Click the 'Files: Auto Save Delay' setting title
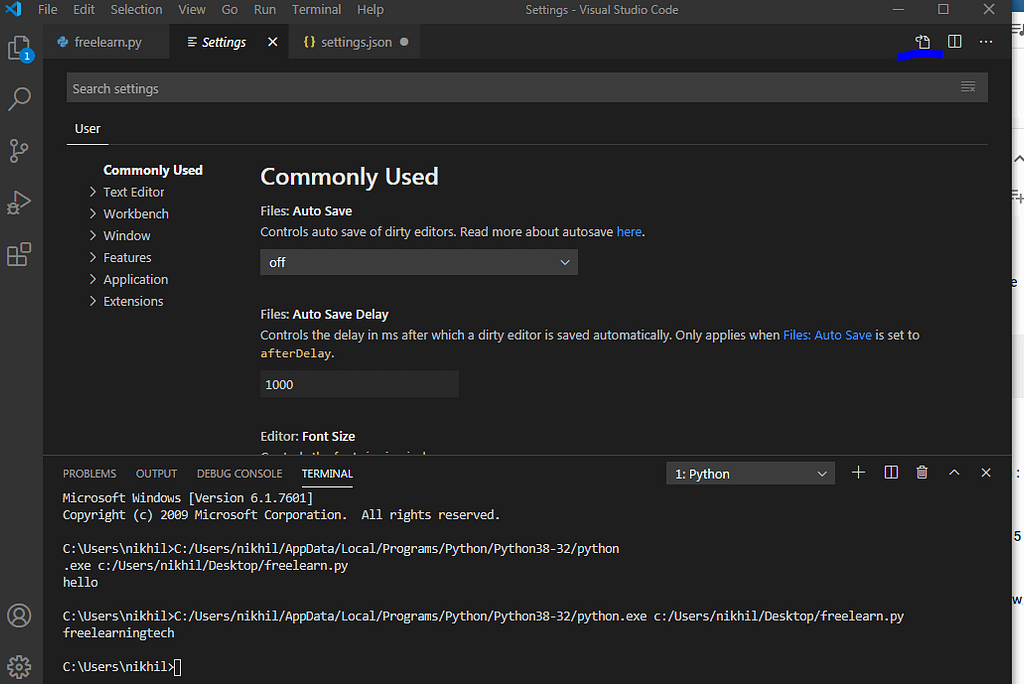 (x=325, y=314)
